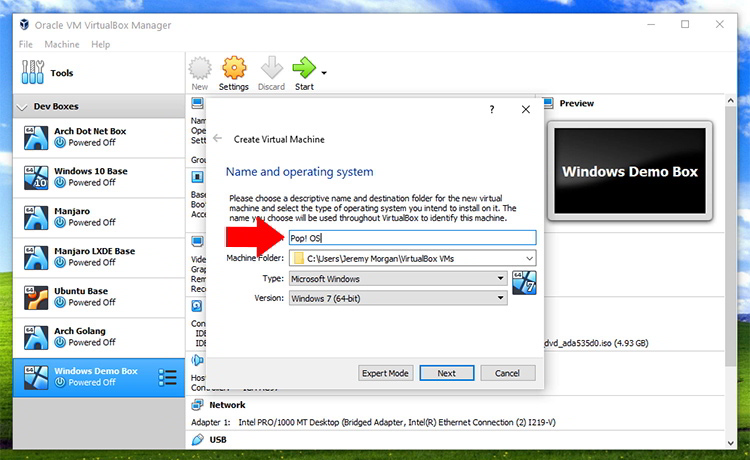This screenshot has width=750, height=460.
Task: Click the details pane scrollbar down arrow
Action: coord(730,443)
